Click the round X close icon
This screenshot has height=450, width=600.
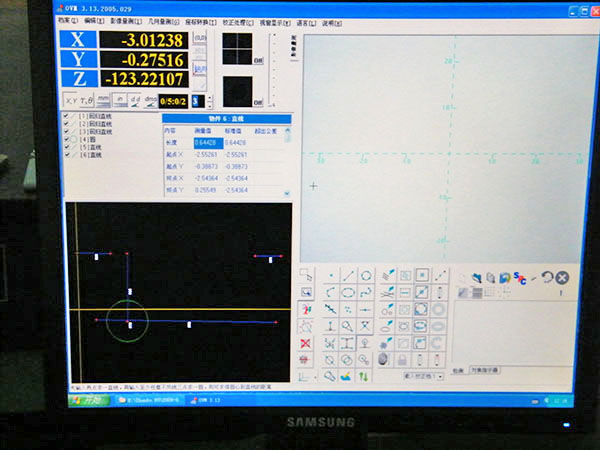pos(562,277)
